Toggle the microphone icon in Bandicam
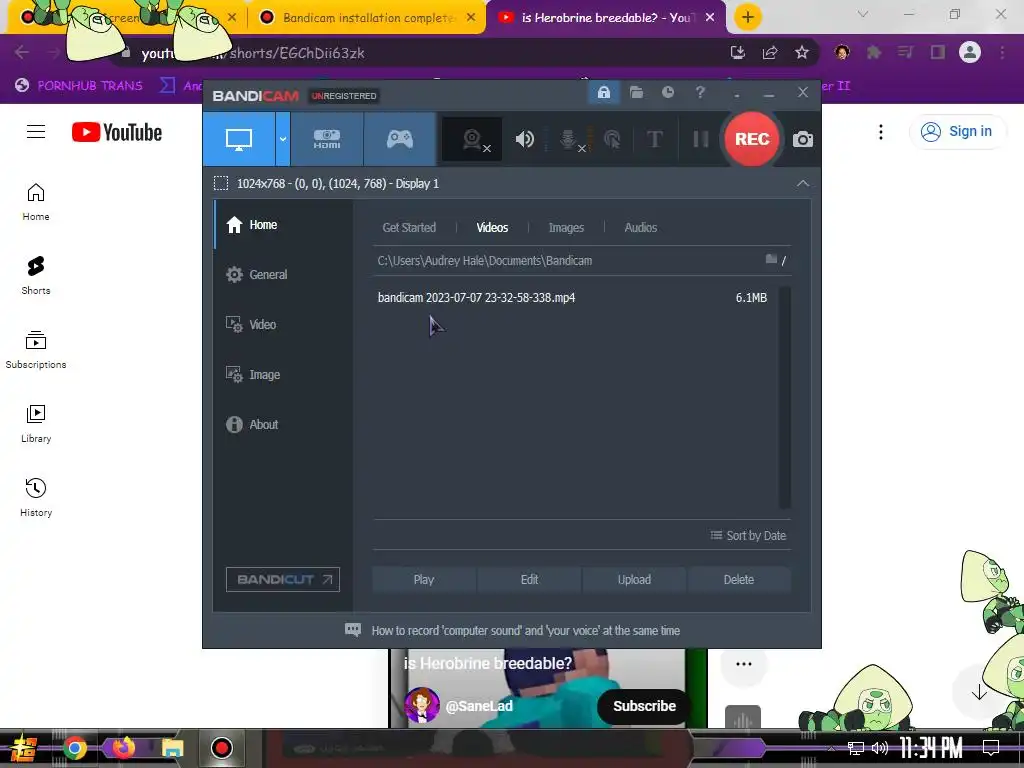This screenshot has width=1024, height=768. click(569, 139)
